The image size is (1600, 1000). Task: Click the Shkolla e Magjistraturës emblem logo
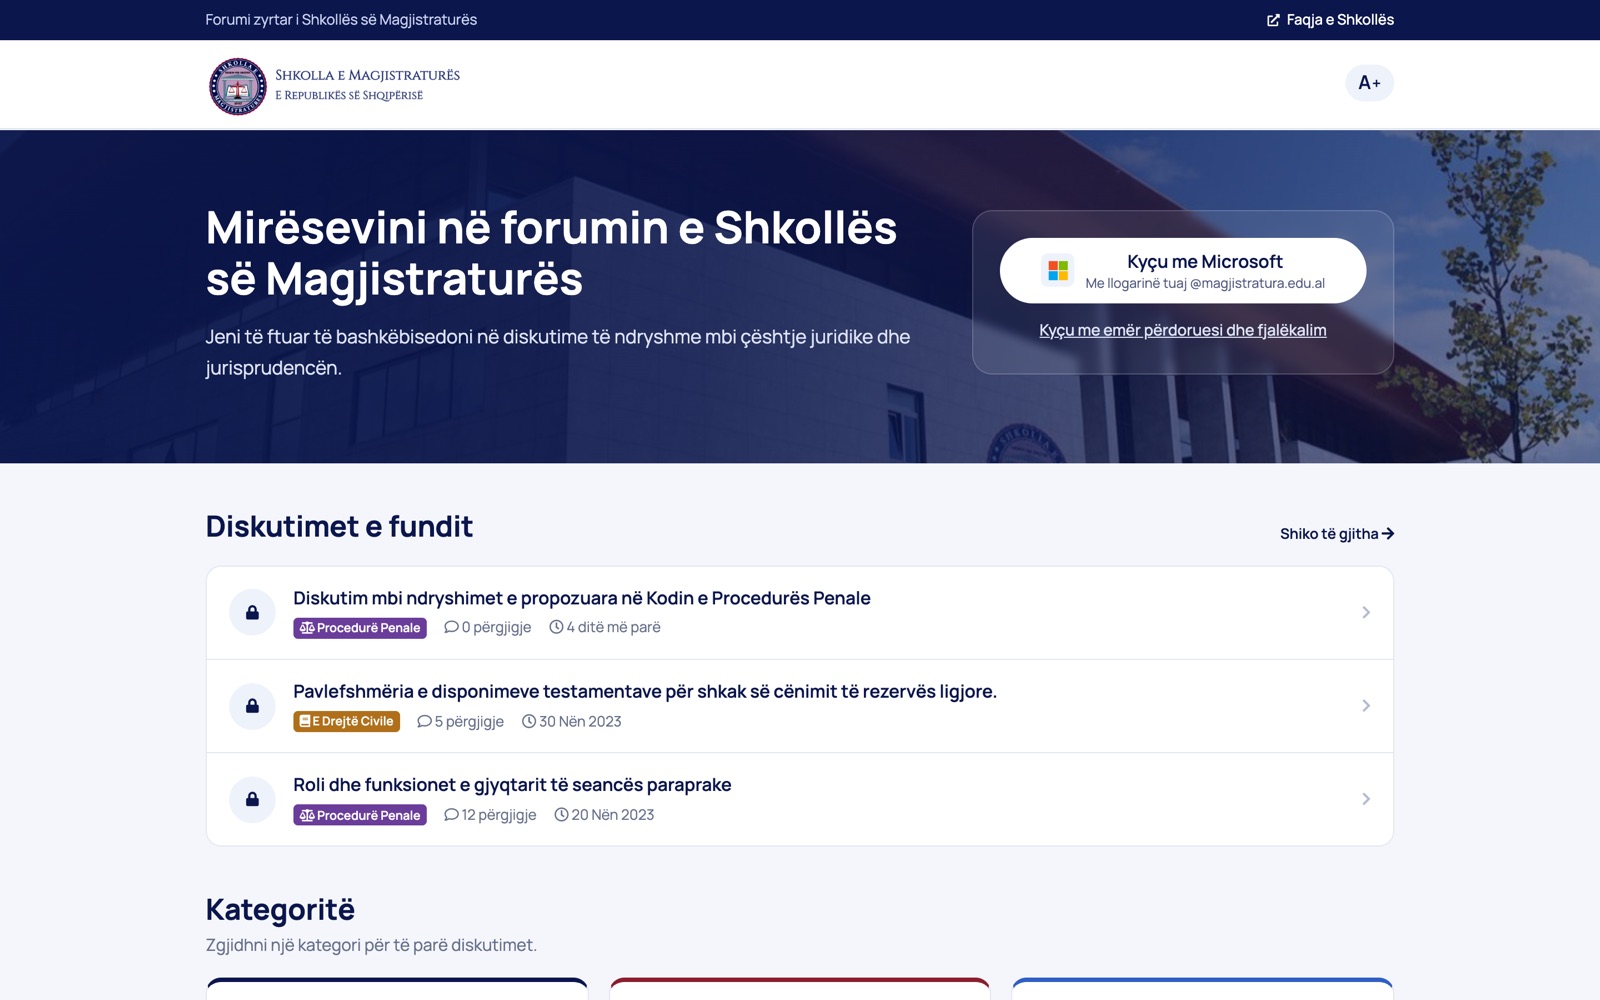pyautogui.click(x=237, y=86)
